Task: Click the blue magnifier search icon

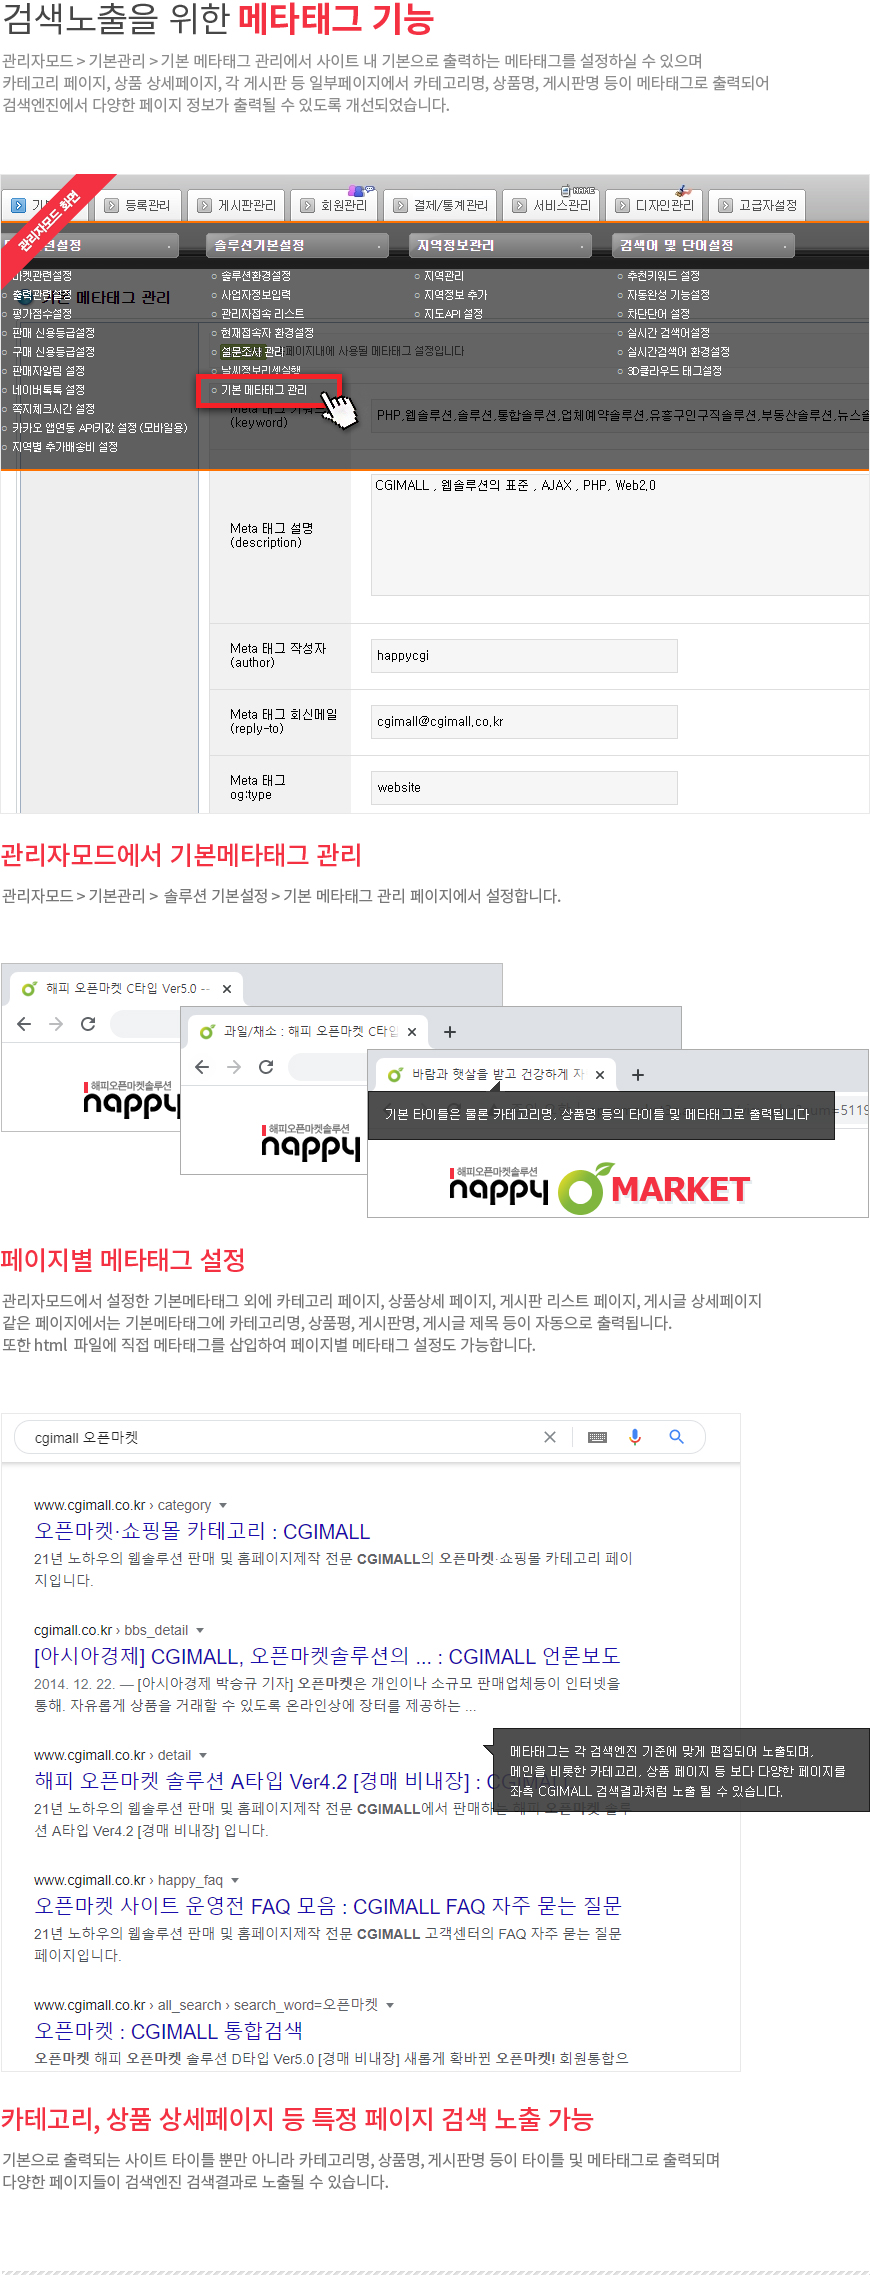Action: pyautogui.click(x=677, y=1437)
